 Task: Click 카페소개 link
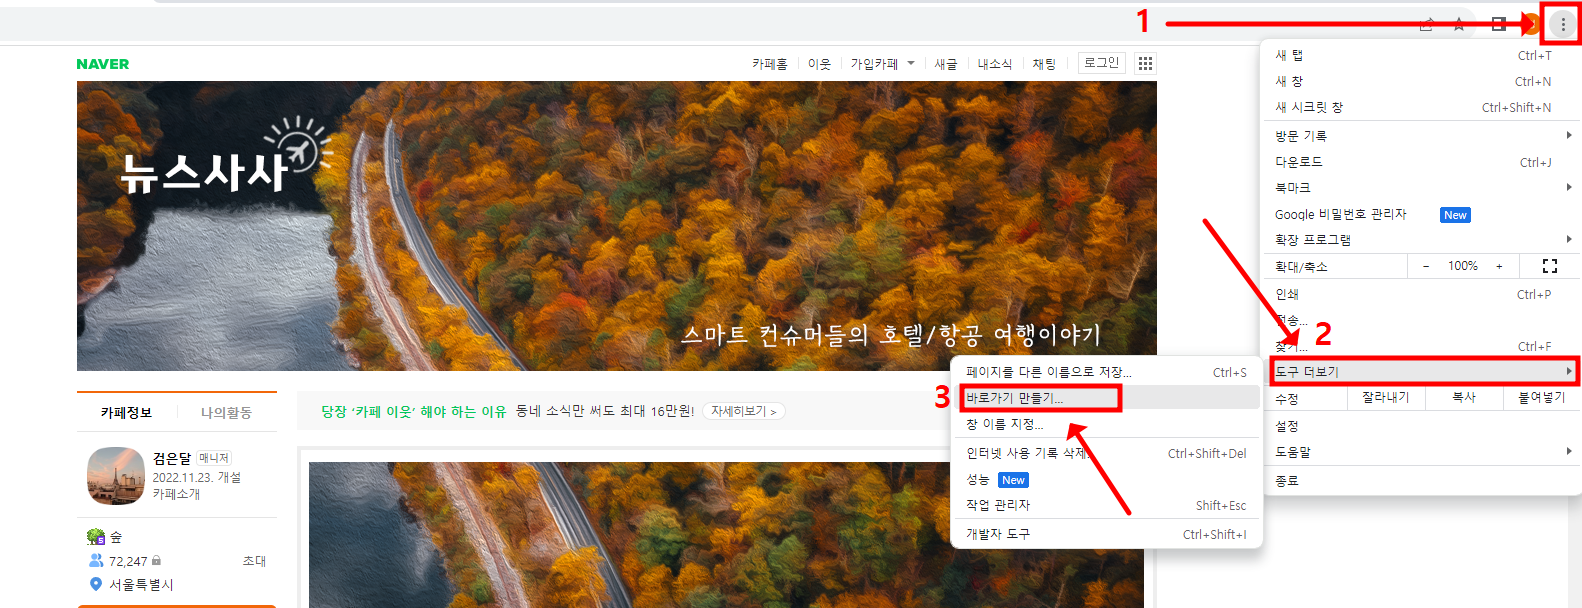pos(176,493)
